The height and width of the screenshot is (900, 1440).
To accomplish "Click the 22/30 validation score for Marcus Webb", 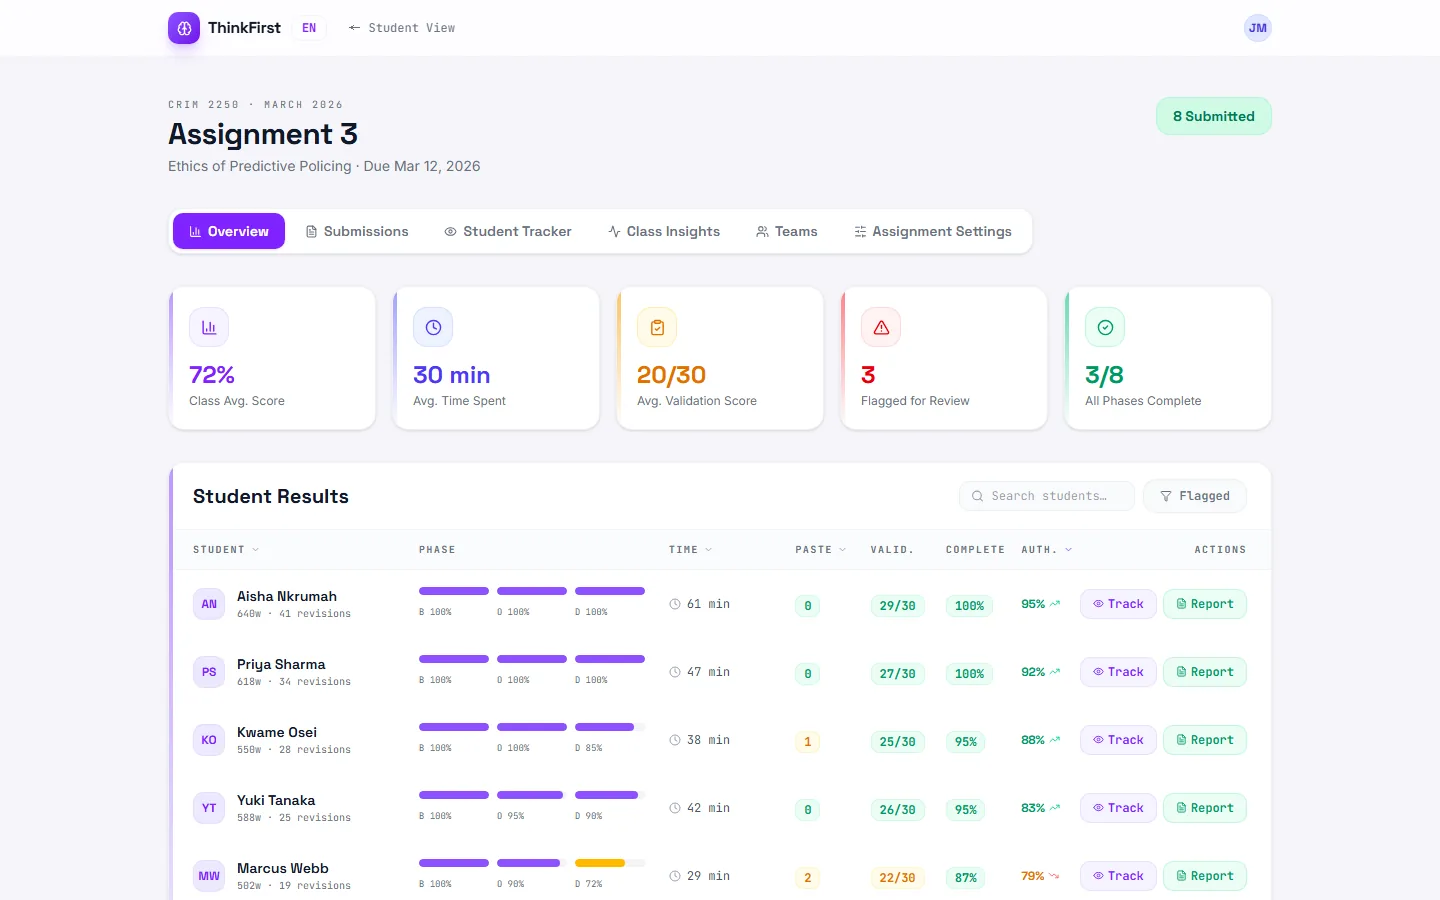I will (897, 878).
